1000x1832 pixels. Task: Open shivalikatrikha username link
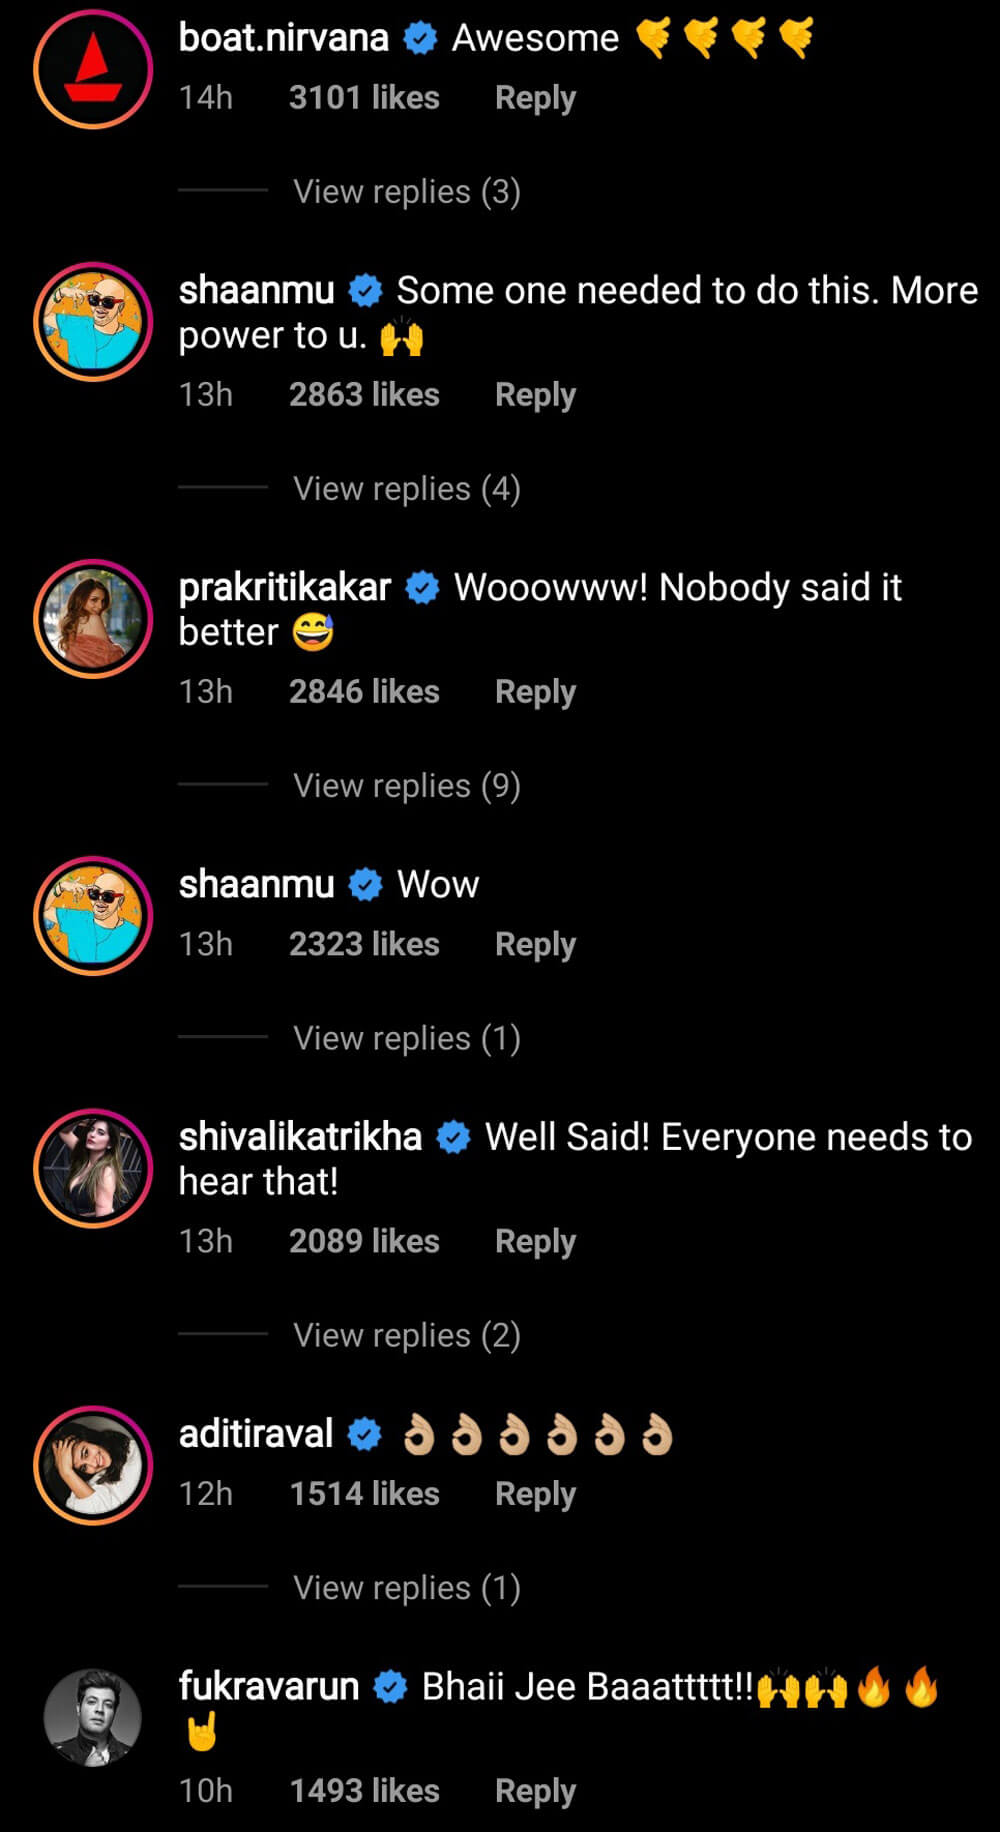point(300,1137)
